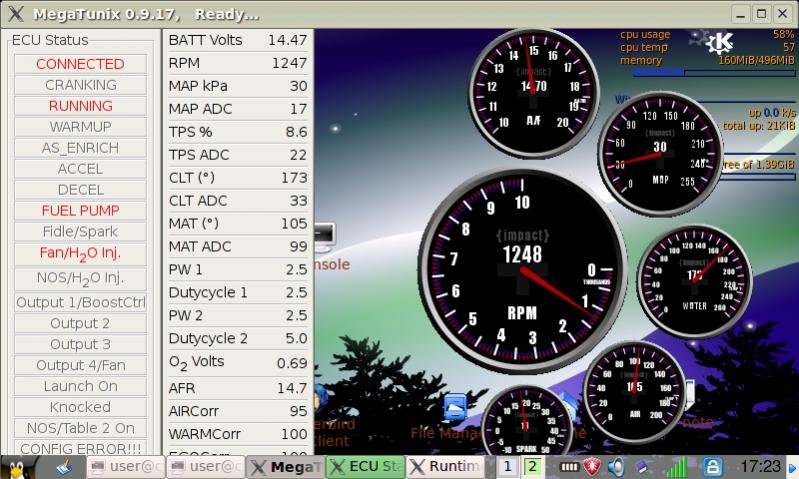This screenshot has width=799, height=479.
Task: Switch to Runtime taskbar window entry
Action: [x=444, y=467]
